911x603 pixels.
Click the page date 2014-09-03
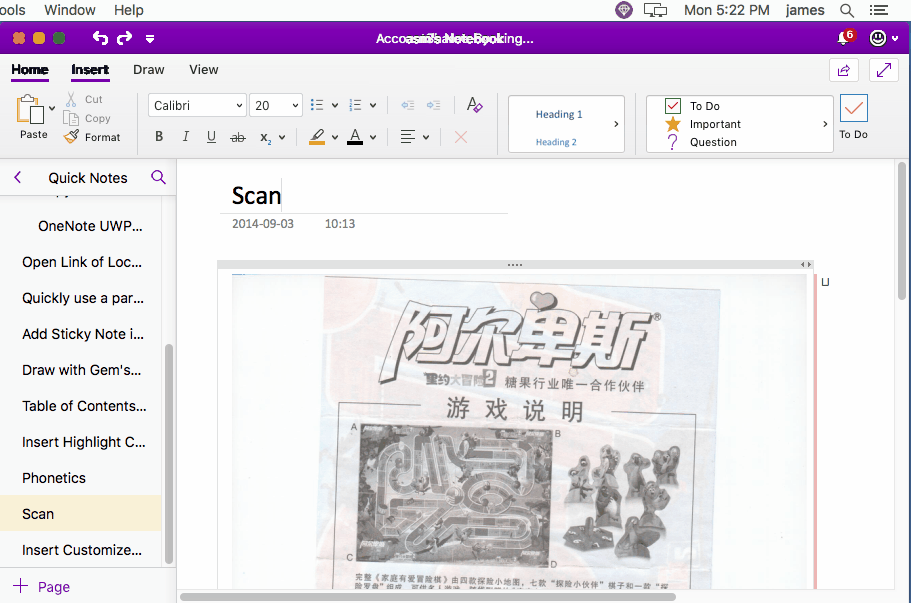coord(263,224)
